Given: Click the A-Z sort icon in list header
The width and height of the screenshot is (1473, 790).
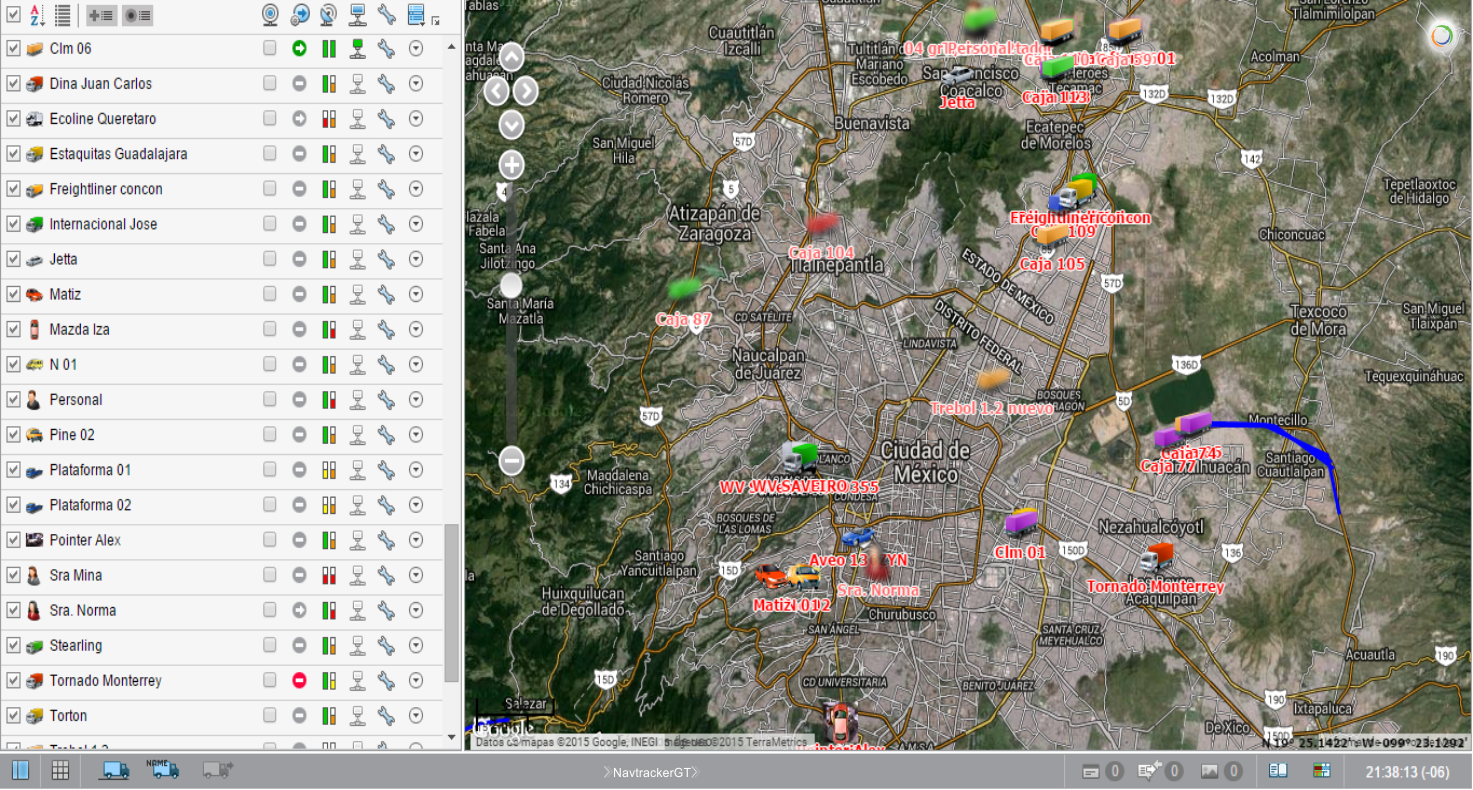Looking at the screenshot, I should tap(36, 15).
